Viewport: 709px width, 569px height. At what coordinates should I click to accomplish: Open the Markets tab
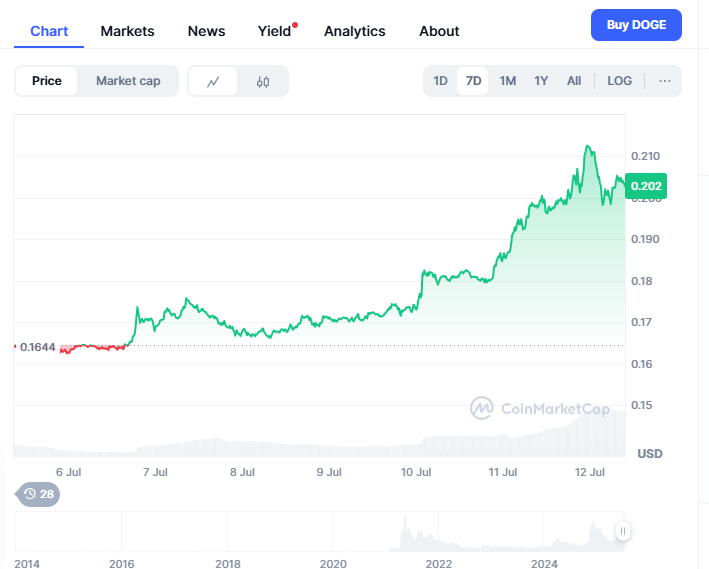click(x=127, y=31)
